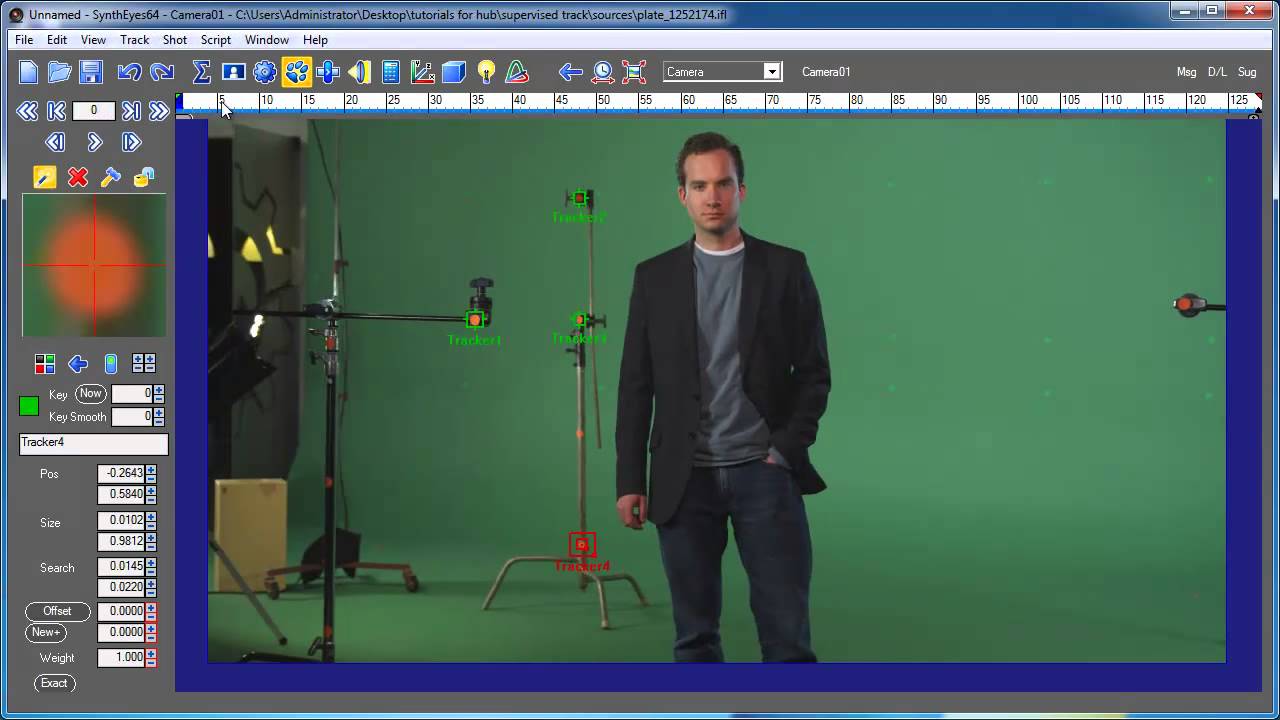Screen dimensions: 1280x720
Task: Click the clock with red arrow icon
Action: tap(603, 72)
